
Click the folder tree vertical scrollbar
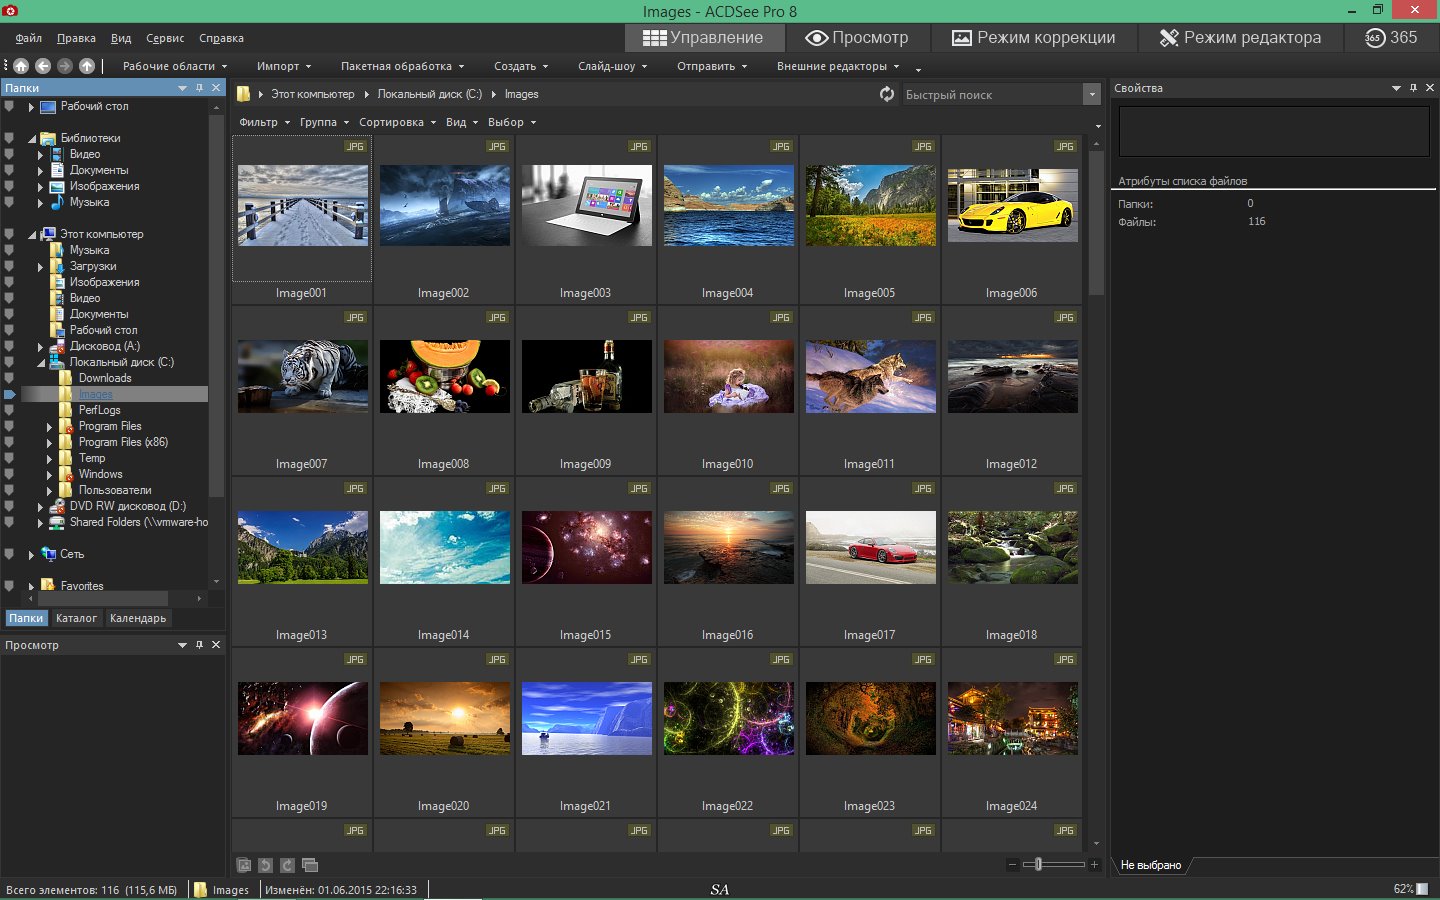coord(216,305)
